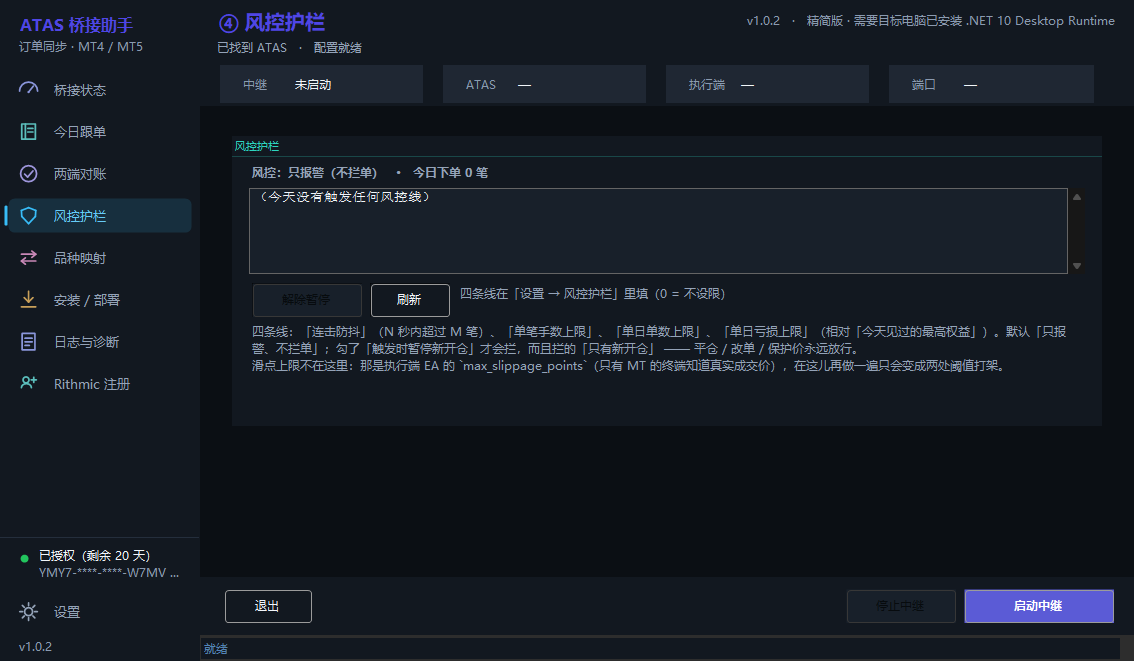Open 日志与诊断 page
This screenshot has height=661, width=1134.
tap(100, 341)
